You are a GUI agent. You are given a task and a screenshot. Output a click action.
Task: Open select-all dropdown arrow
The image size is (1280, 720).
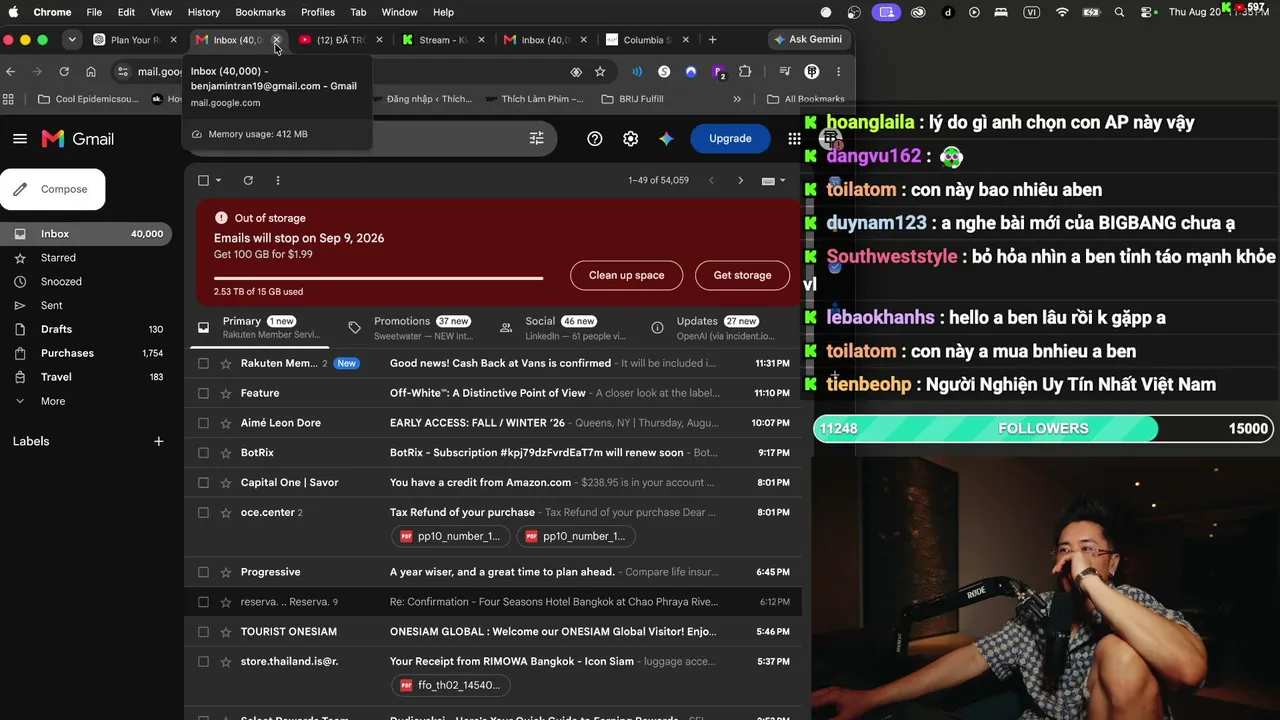click(218, 180)
